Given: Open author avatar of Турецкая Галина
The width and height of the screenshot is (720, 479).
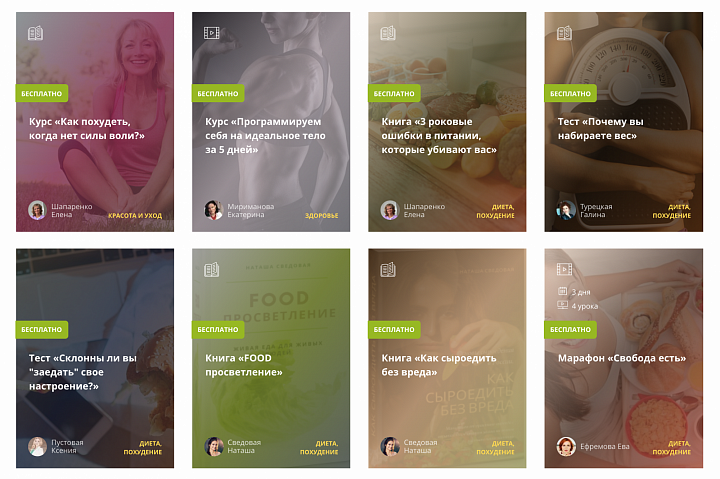Looking at the screenshot, I should pyautogui.click(x=566, y=210).
